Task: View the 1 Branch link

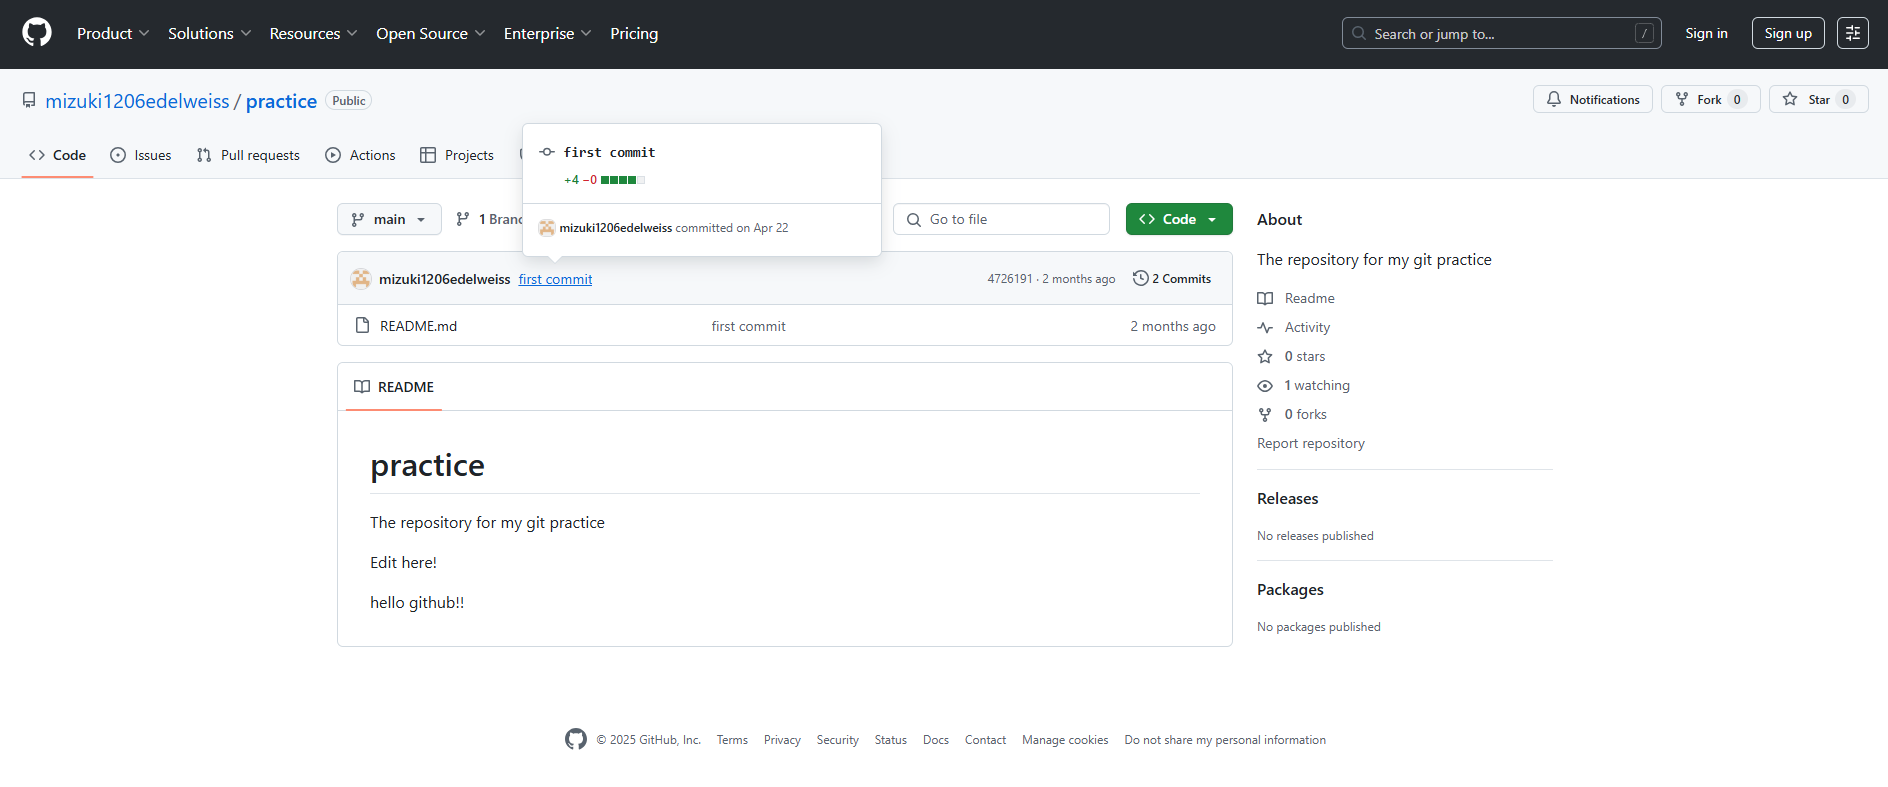Action: coord(488,219)
